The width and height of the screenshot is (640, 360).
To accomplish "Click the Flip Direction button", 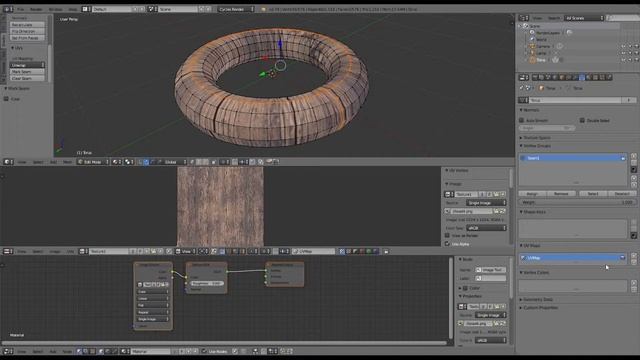I will 27,31.
